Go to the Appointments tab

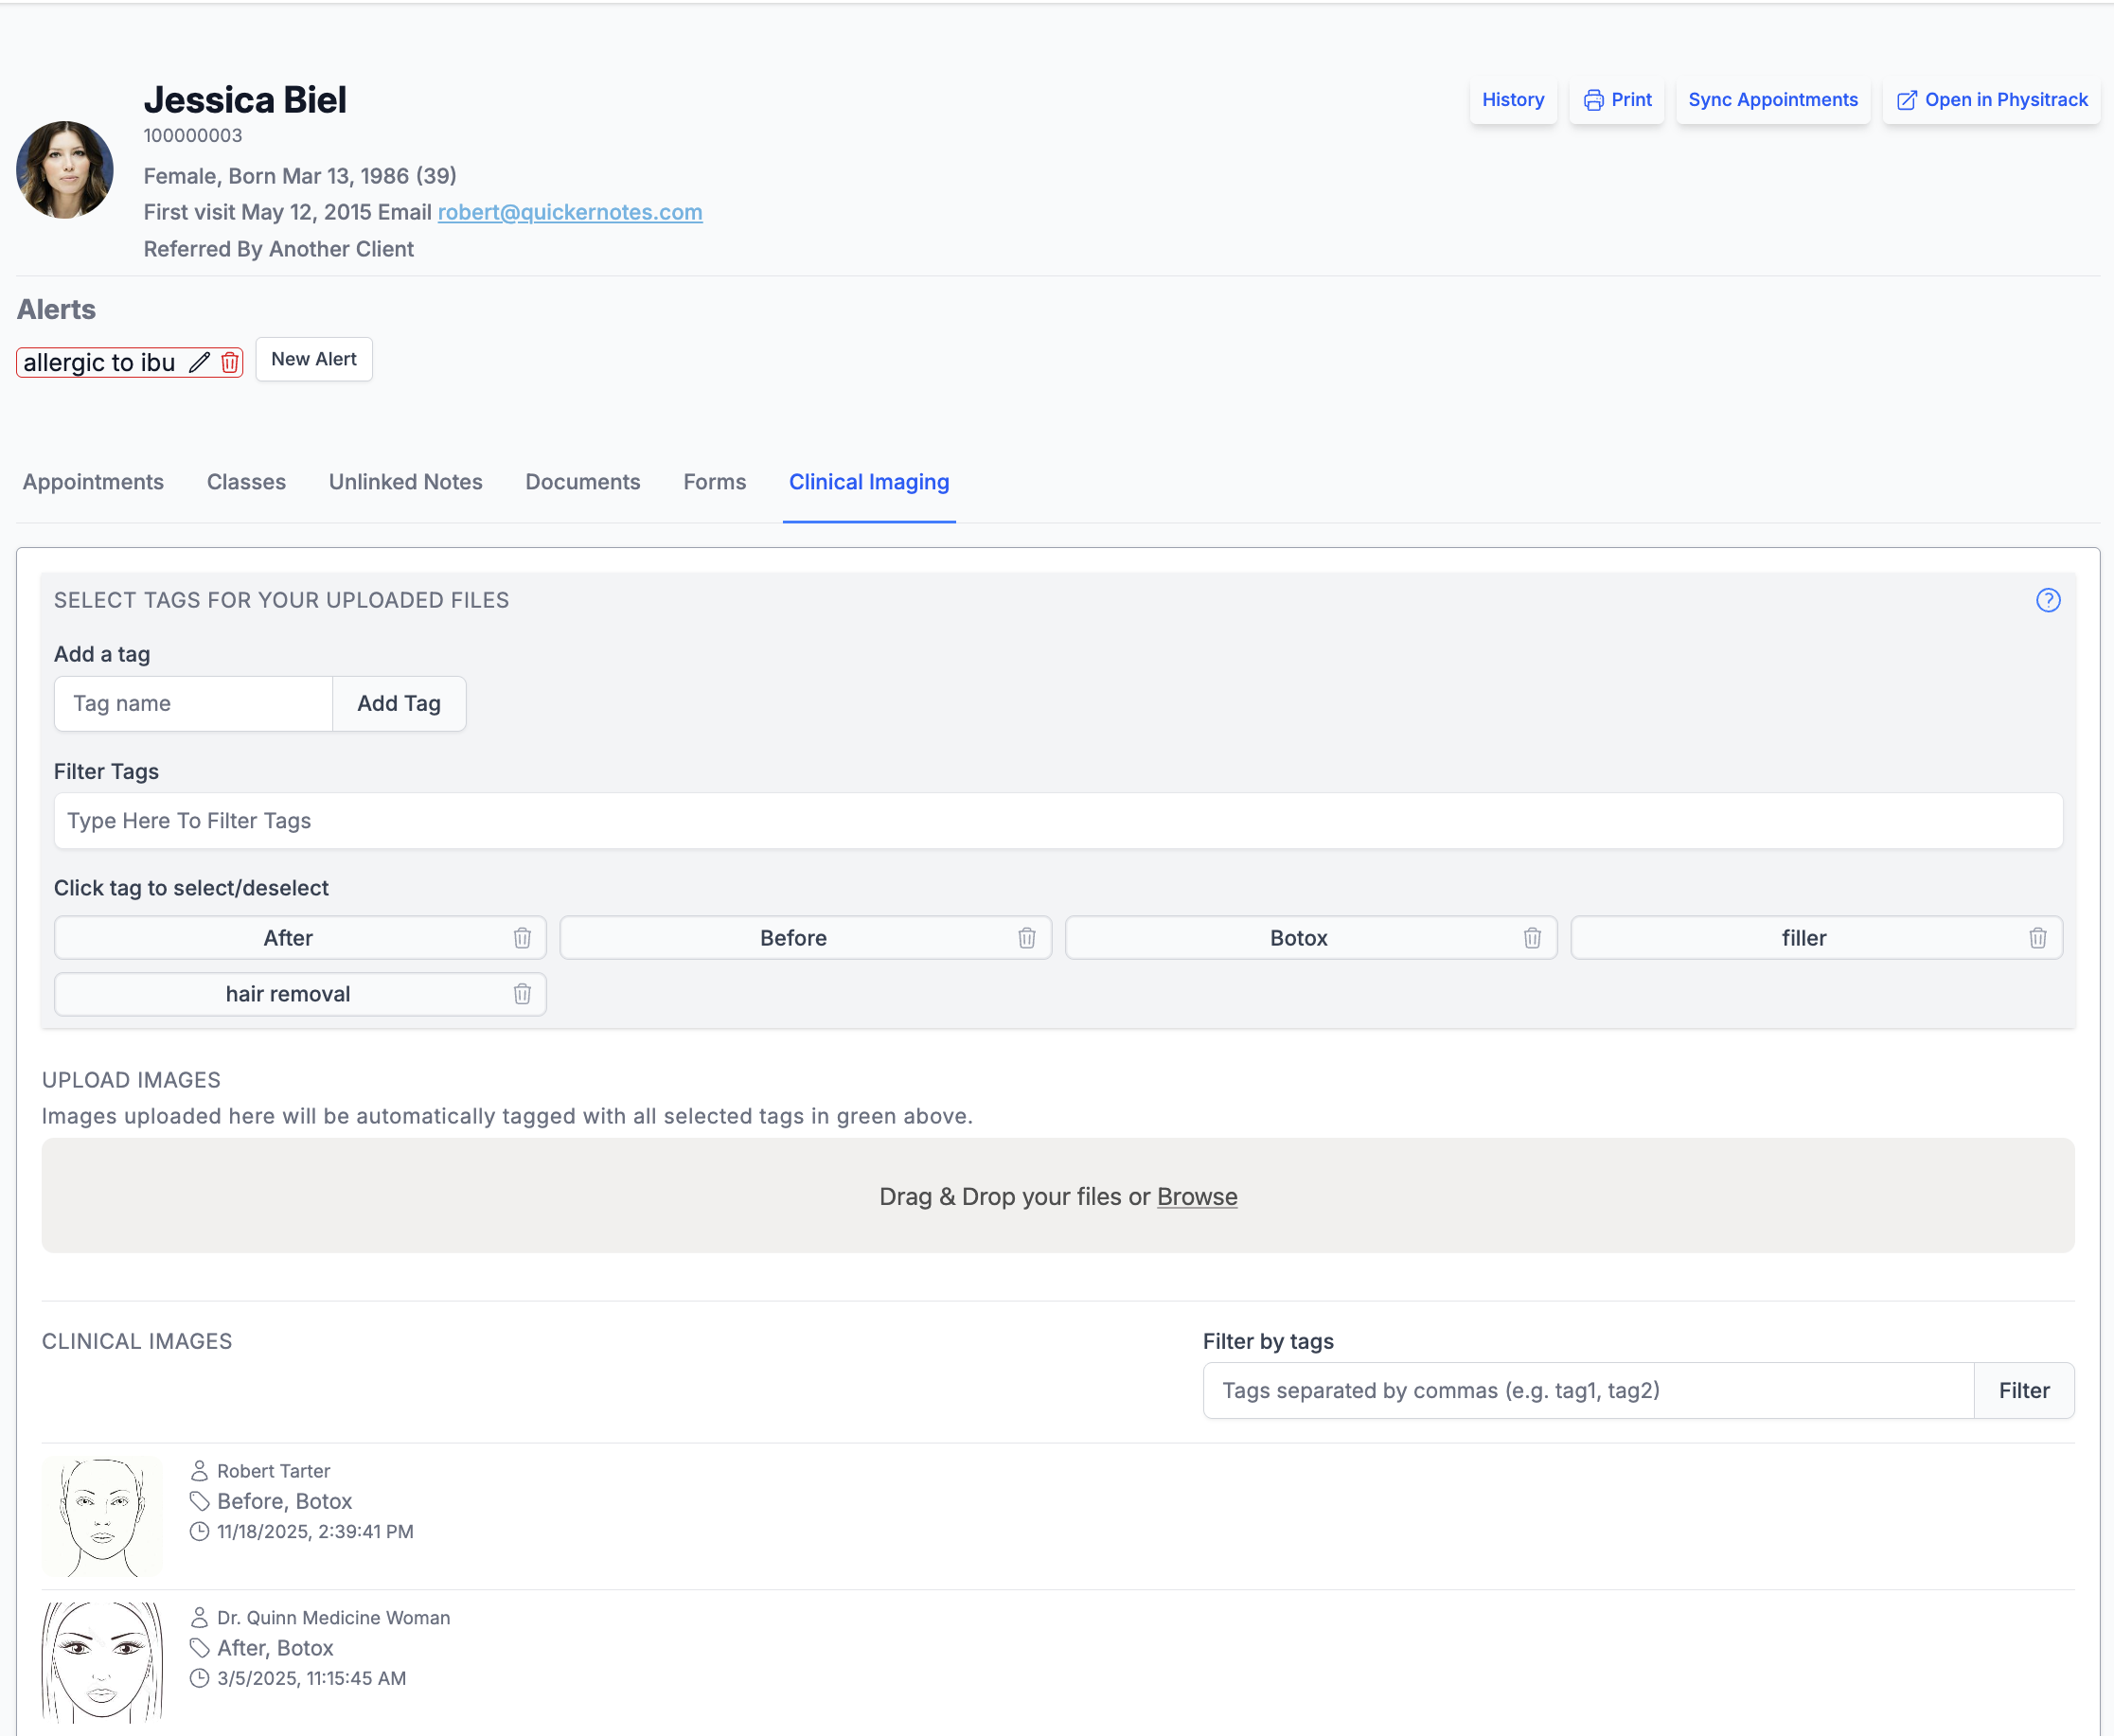[x=93, y=482]
